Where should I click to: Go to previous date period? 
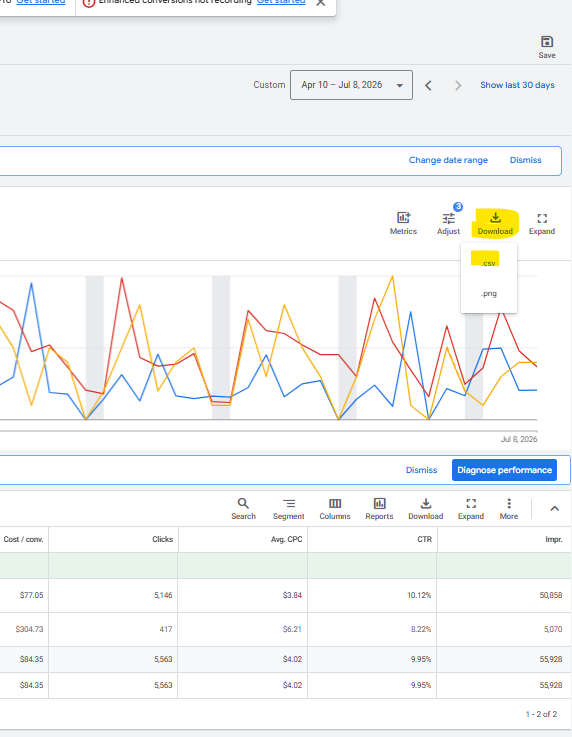pos(428,86)
